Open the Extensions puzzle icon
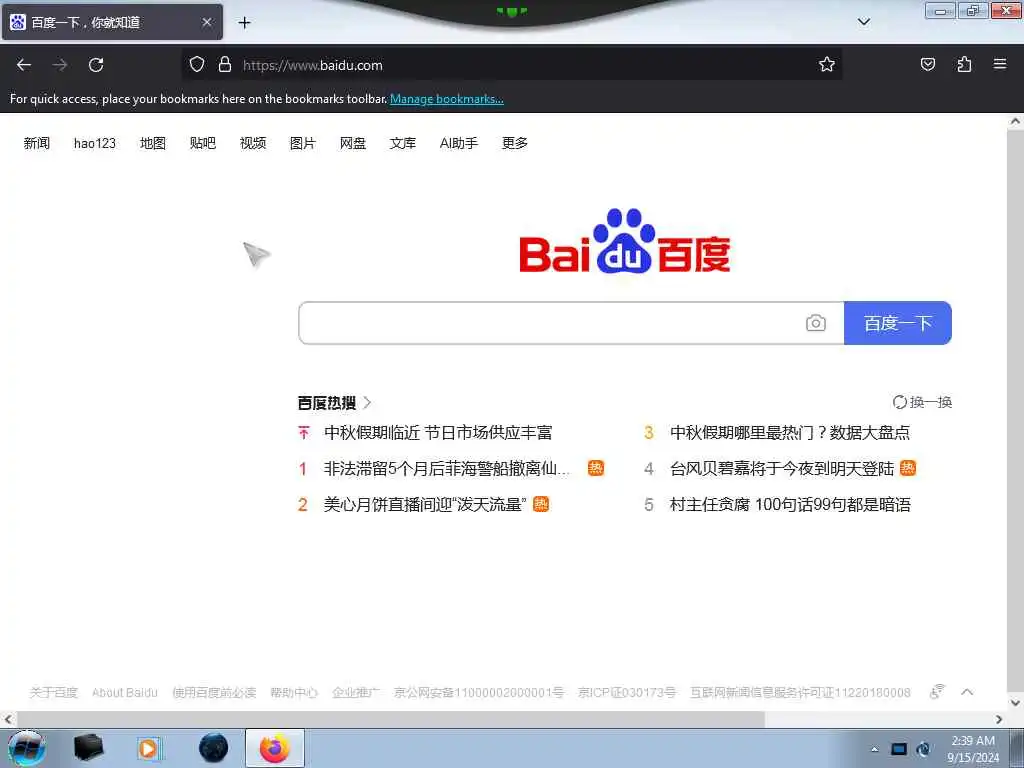This screenshot has height=768, width=1024. pyautogui.click(x=964, y=64)
